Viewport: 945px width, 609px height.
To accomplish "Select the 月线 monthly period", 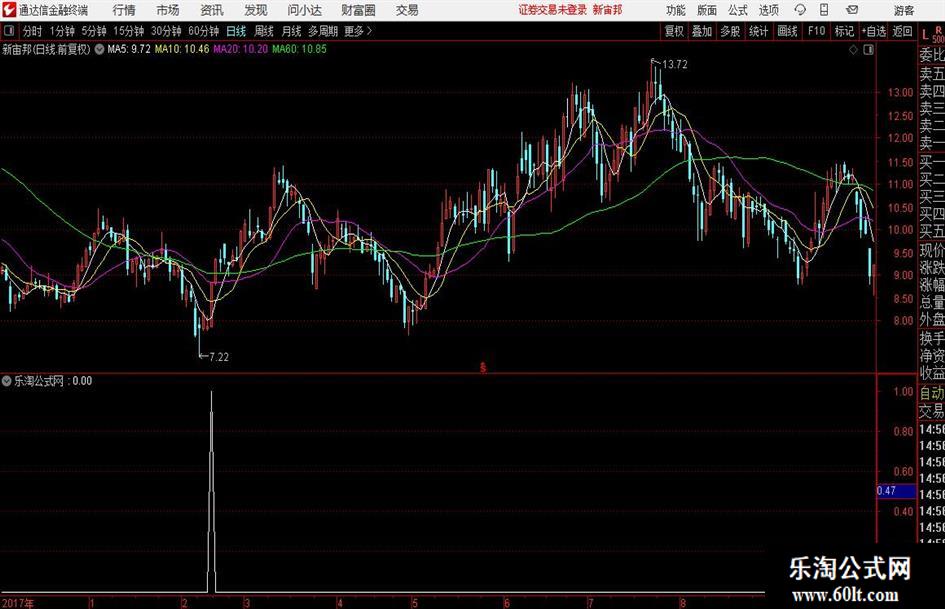I will coord(291,31).
